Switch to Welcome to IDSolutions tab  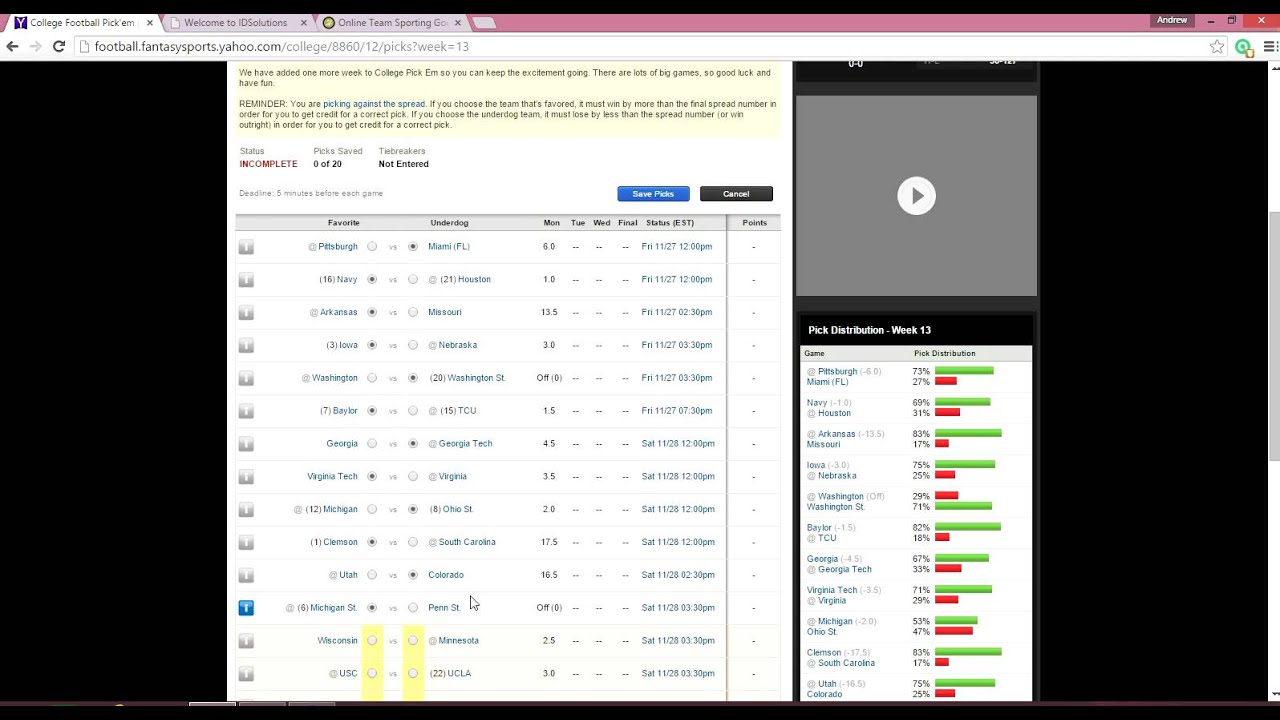point(236,22)
